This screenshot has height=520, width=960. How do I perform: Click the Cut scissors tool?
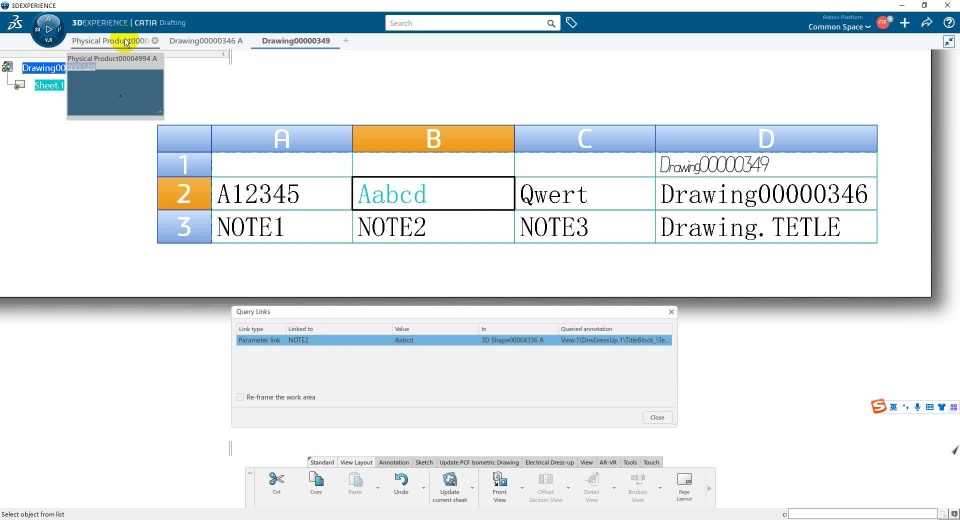[x=276, y=480]
